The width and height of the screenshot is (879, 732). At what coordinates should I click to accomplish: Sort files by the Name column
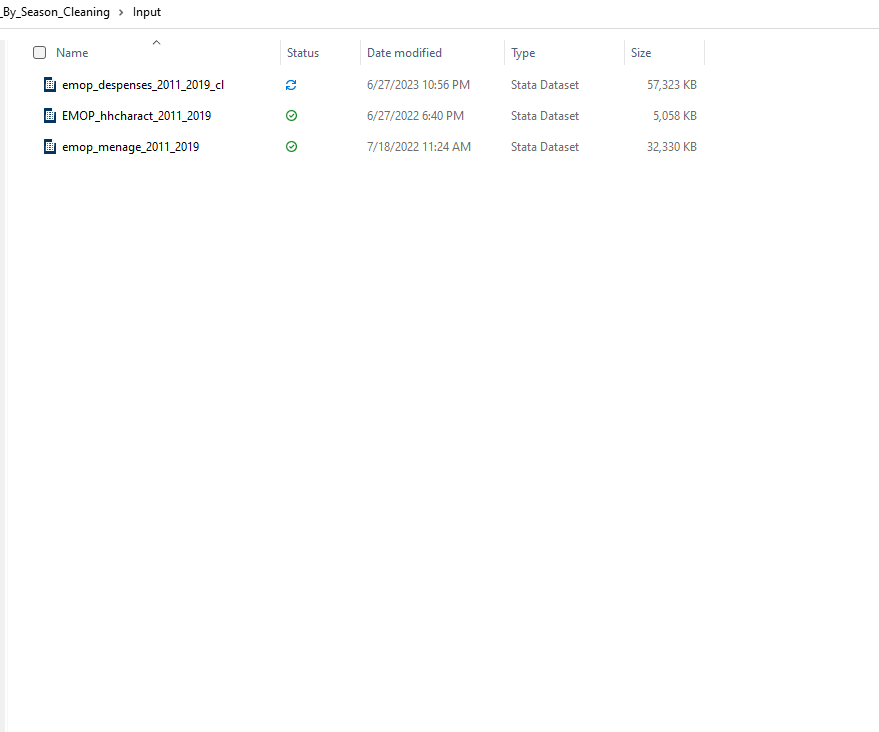point(72,53)
